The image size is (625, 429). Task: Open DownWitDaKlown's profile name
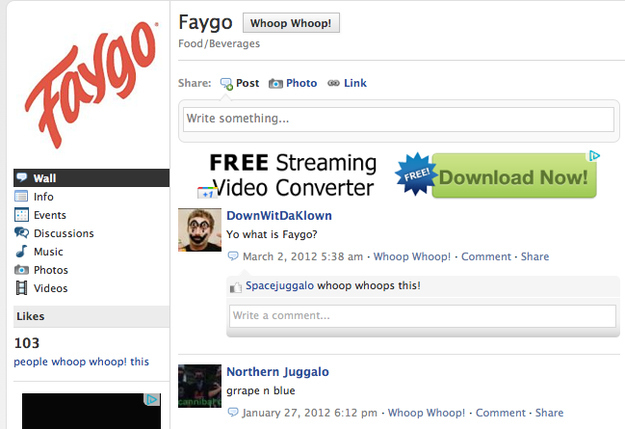pyautogui.click(x=279, y=216)
